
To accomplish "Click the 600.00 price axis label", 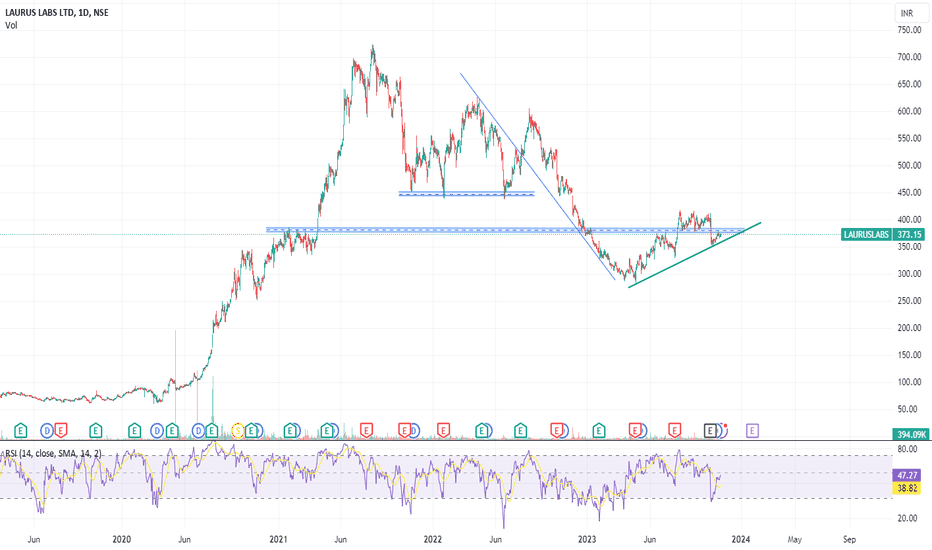I will (x=909, y=111).
